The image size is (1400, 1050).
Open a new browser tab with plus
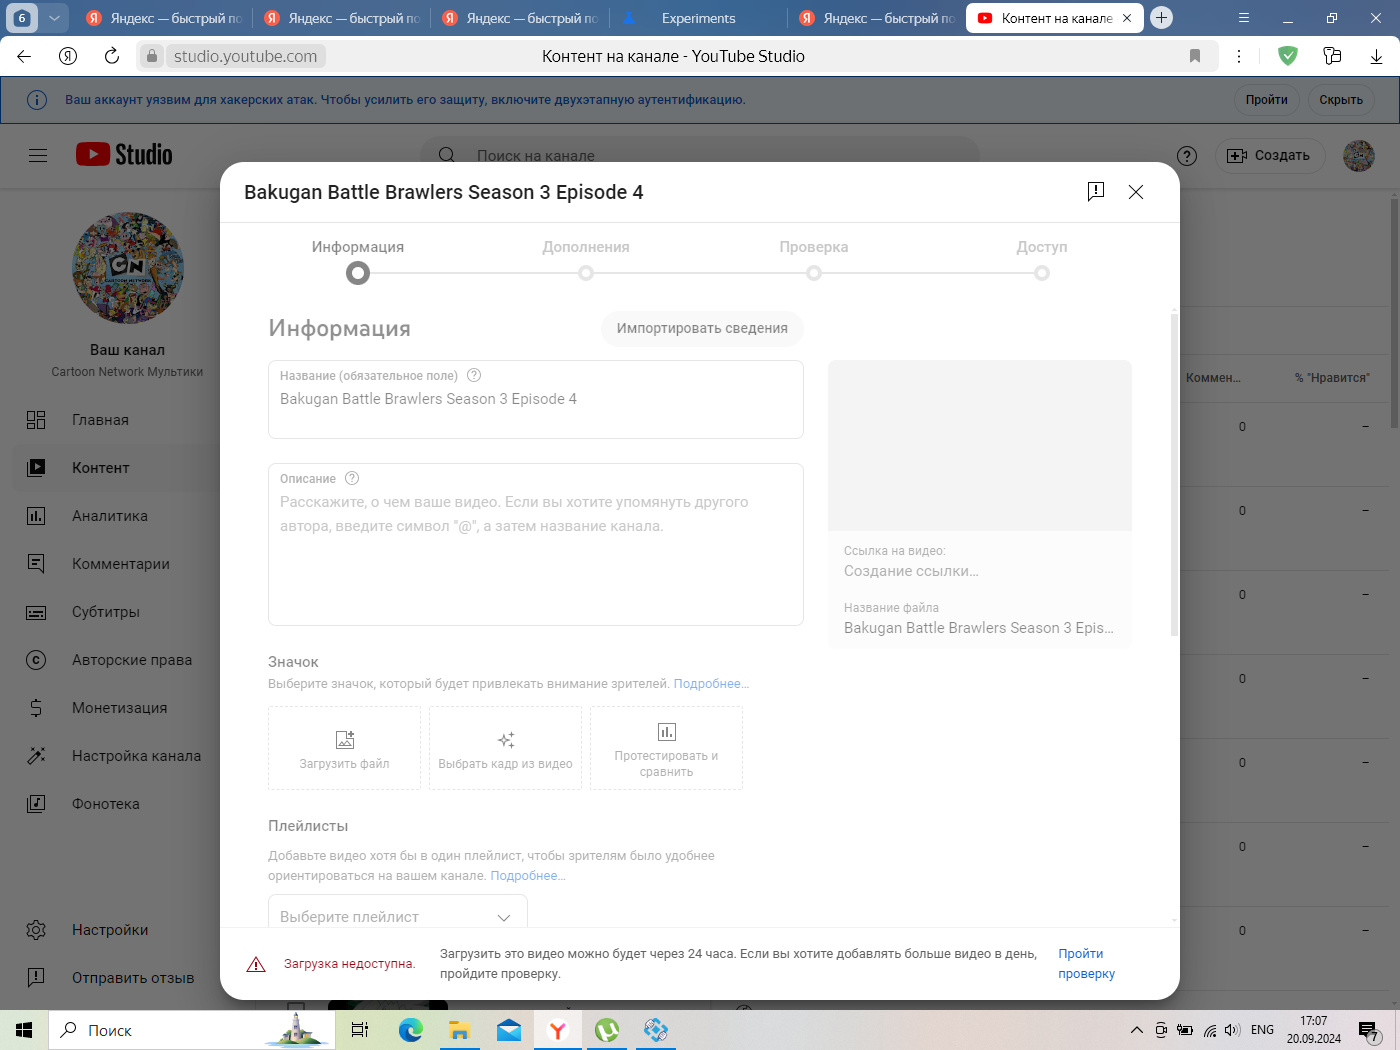[1161, 18]
